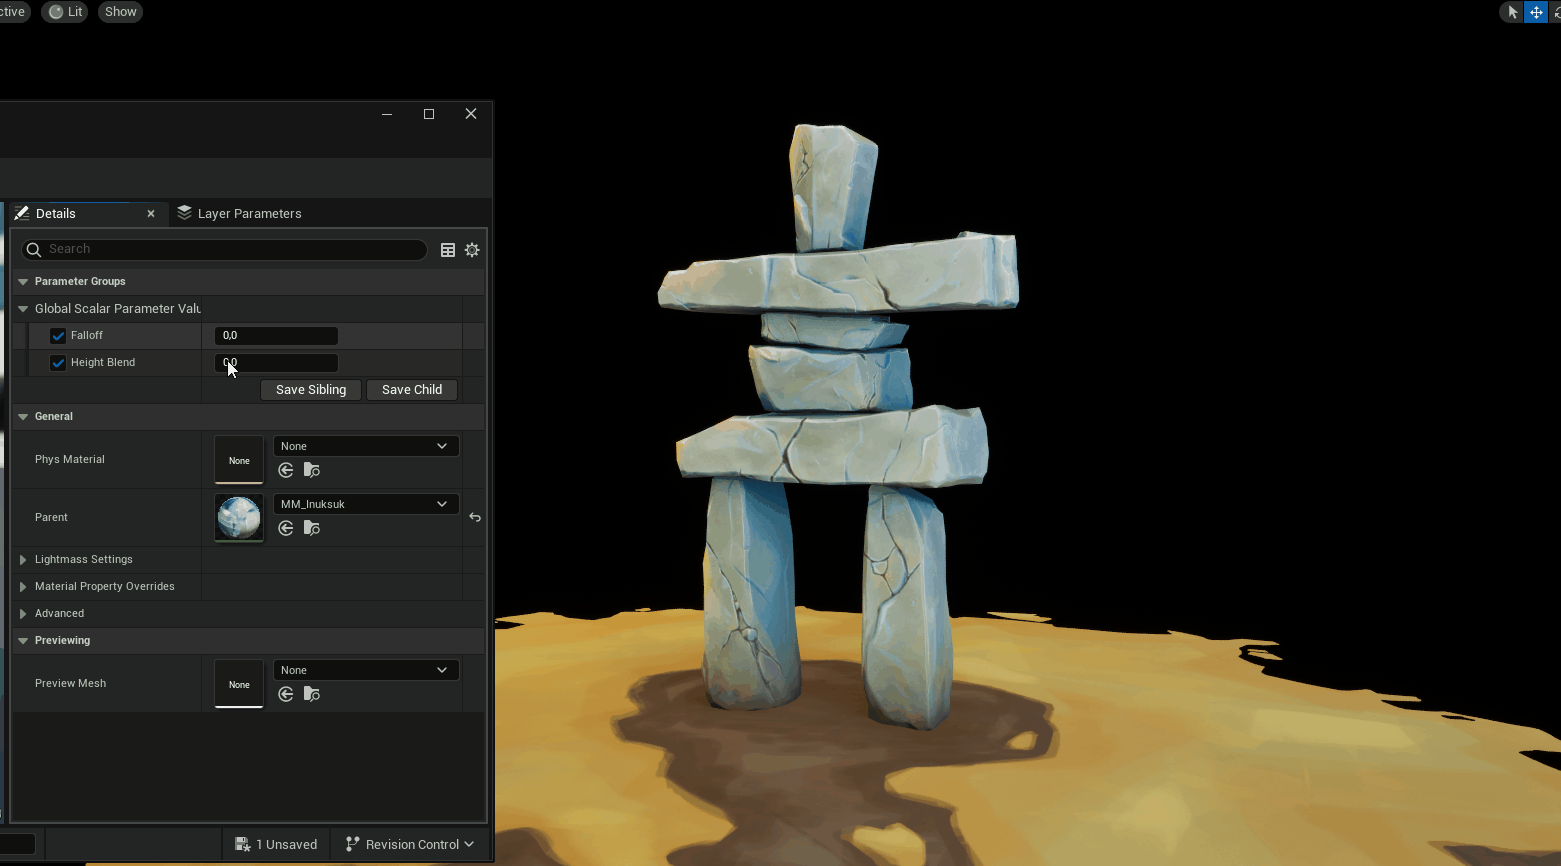Open the Preview Mesh dropdown
The image size is (1561, 866).
(365, 670)
